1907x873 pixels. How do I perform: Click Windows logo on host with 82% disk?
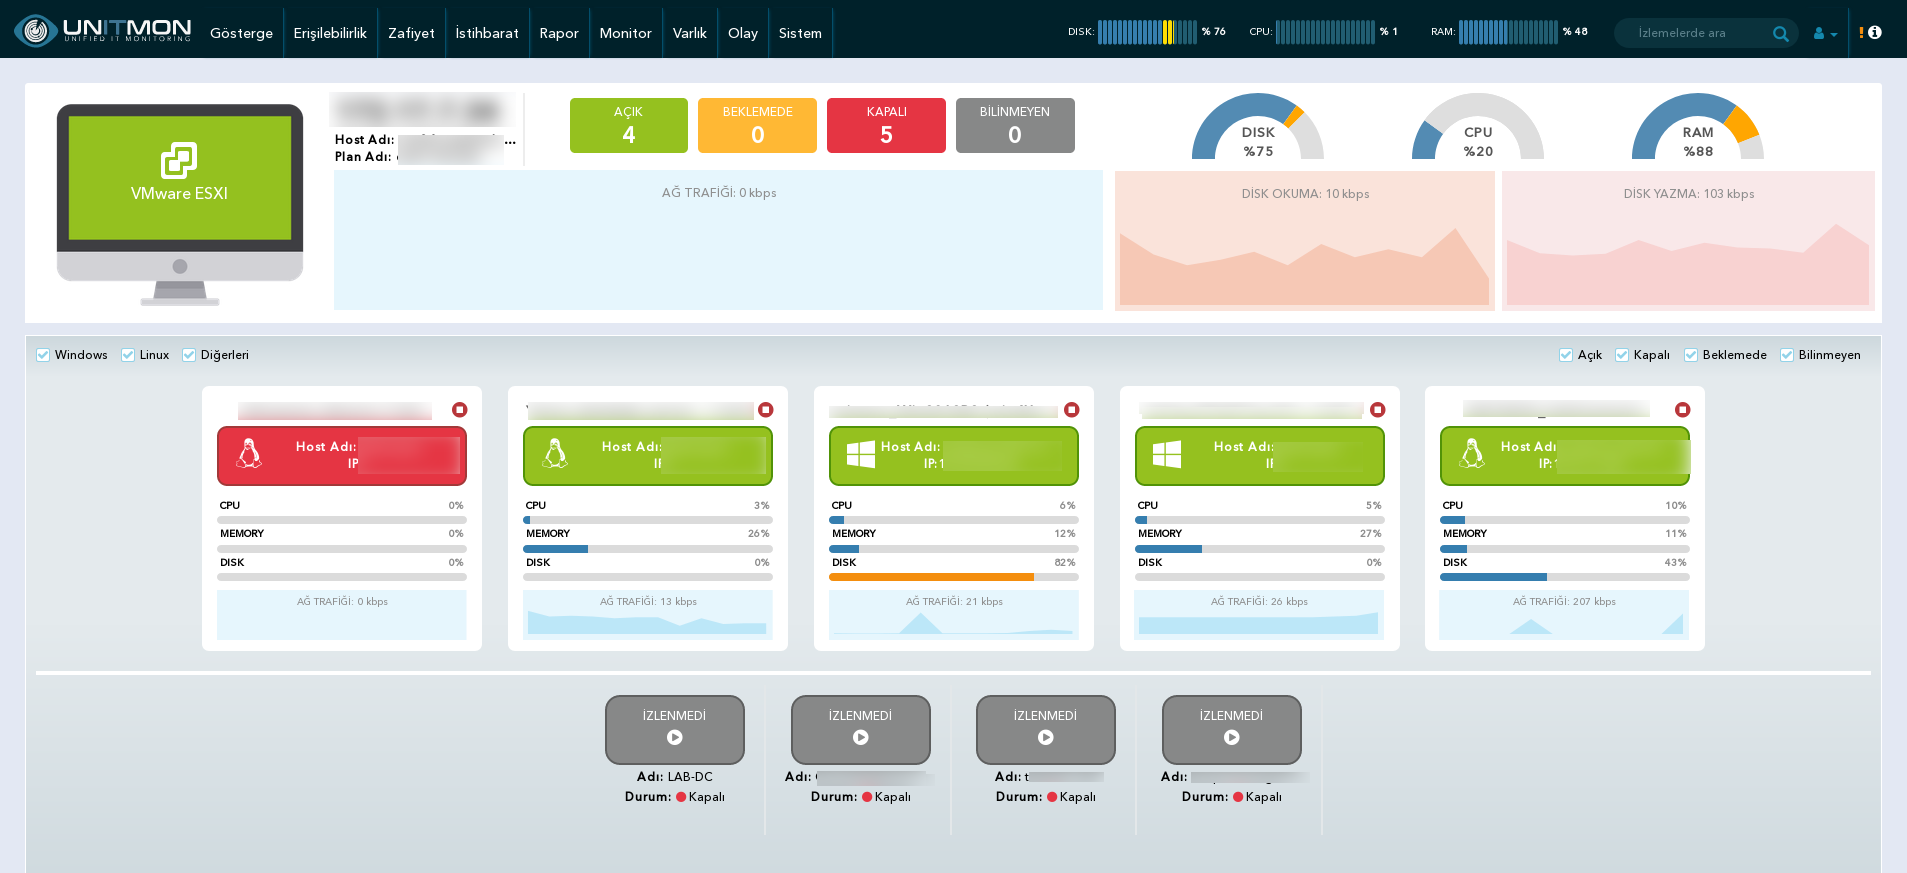861,455
